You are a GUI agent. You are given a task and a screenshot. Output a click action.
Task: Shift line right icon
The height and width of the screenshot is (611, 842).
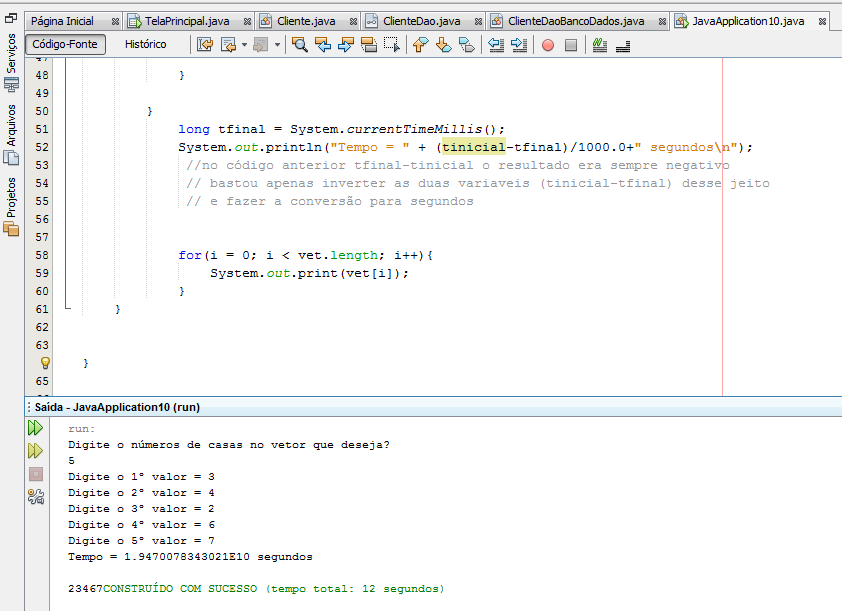pyautogui.click(x=519, y=45)
